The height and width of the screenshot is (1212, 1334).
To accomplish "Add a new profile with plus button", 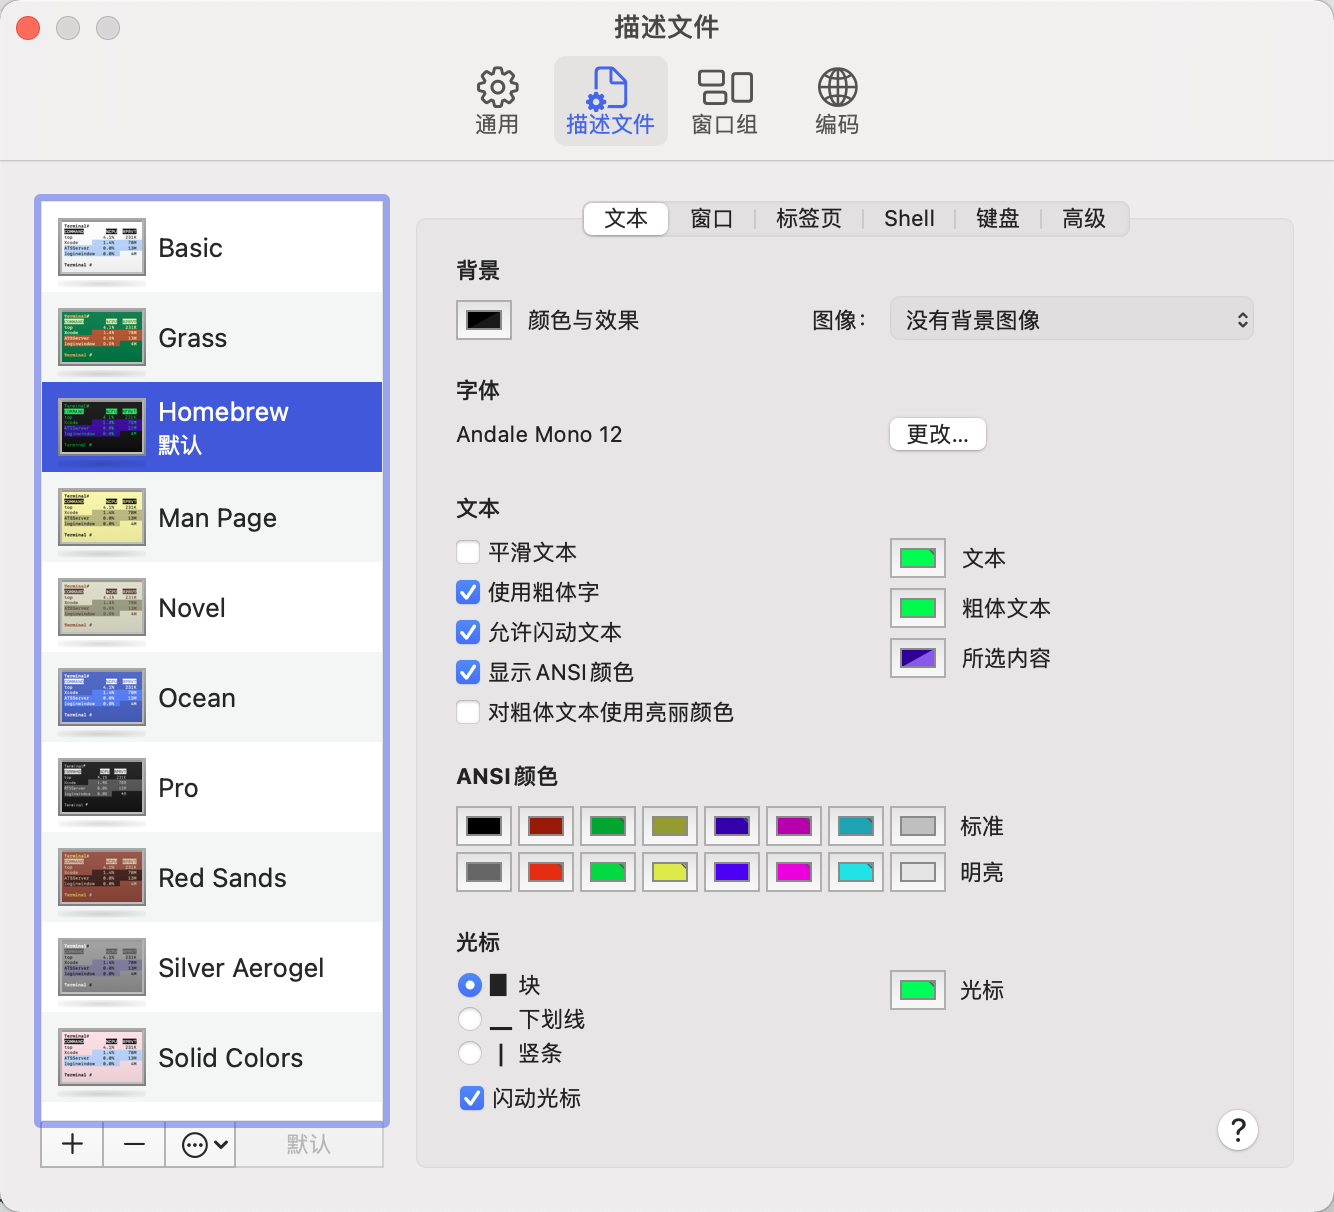I will (x=72, y=1145).
